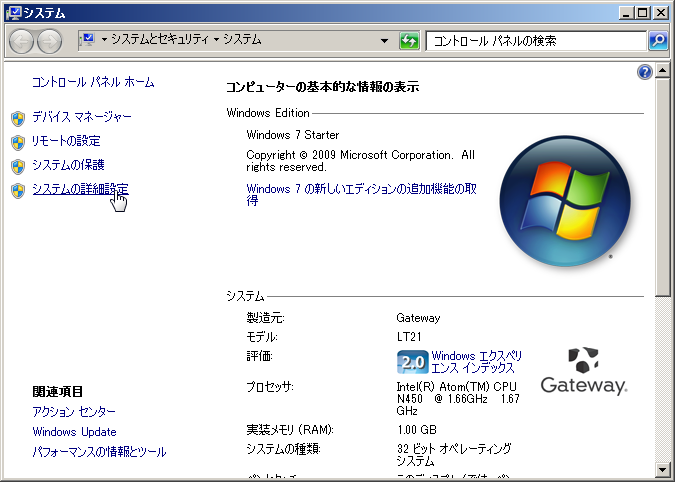Viewport: 675px width, 482px height.
Task: Expand arrow before システムとセキュリティ breadcrumb
Action: [x=104, y=40]
